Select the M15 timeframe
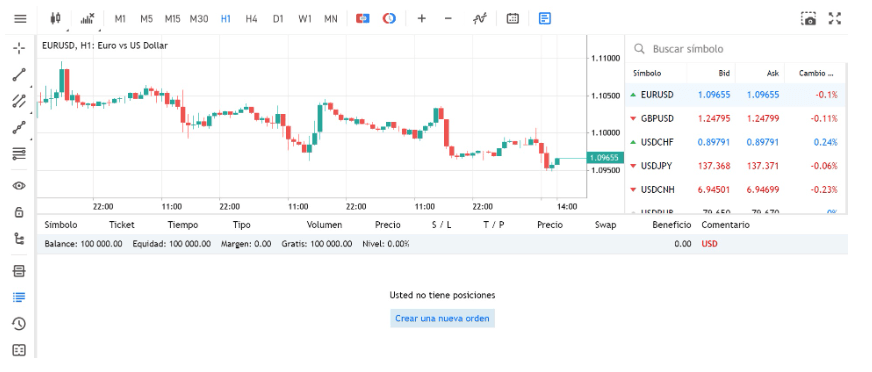The image size is (872, 372). [x=172, y=19]
